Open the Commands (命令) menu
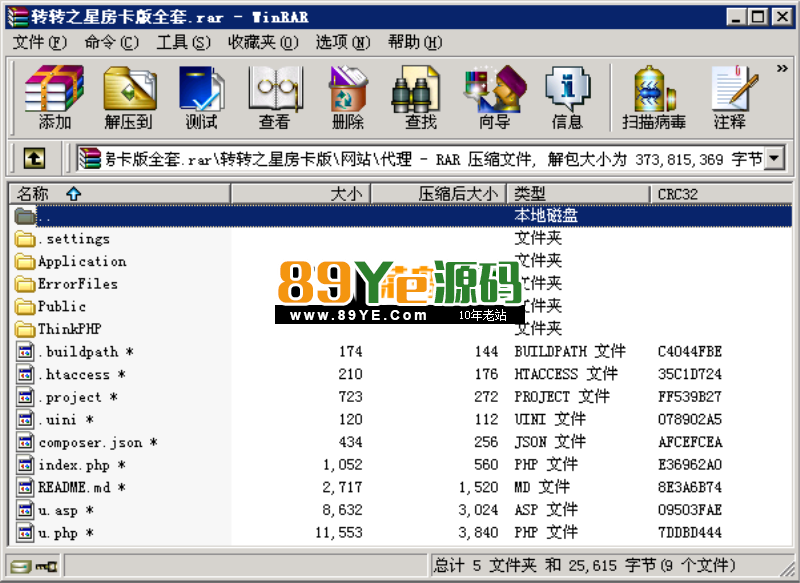The height and width of the screenshot is (583, 800). (111, 42)
